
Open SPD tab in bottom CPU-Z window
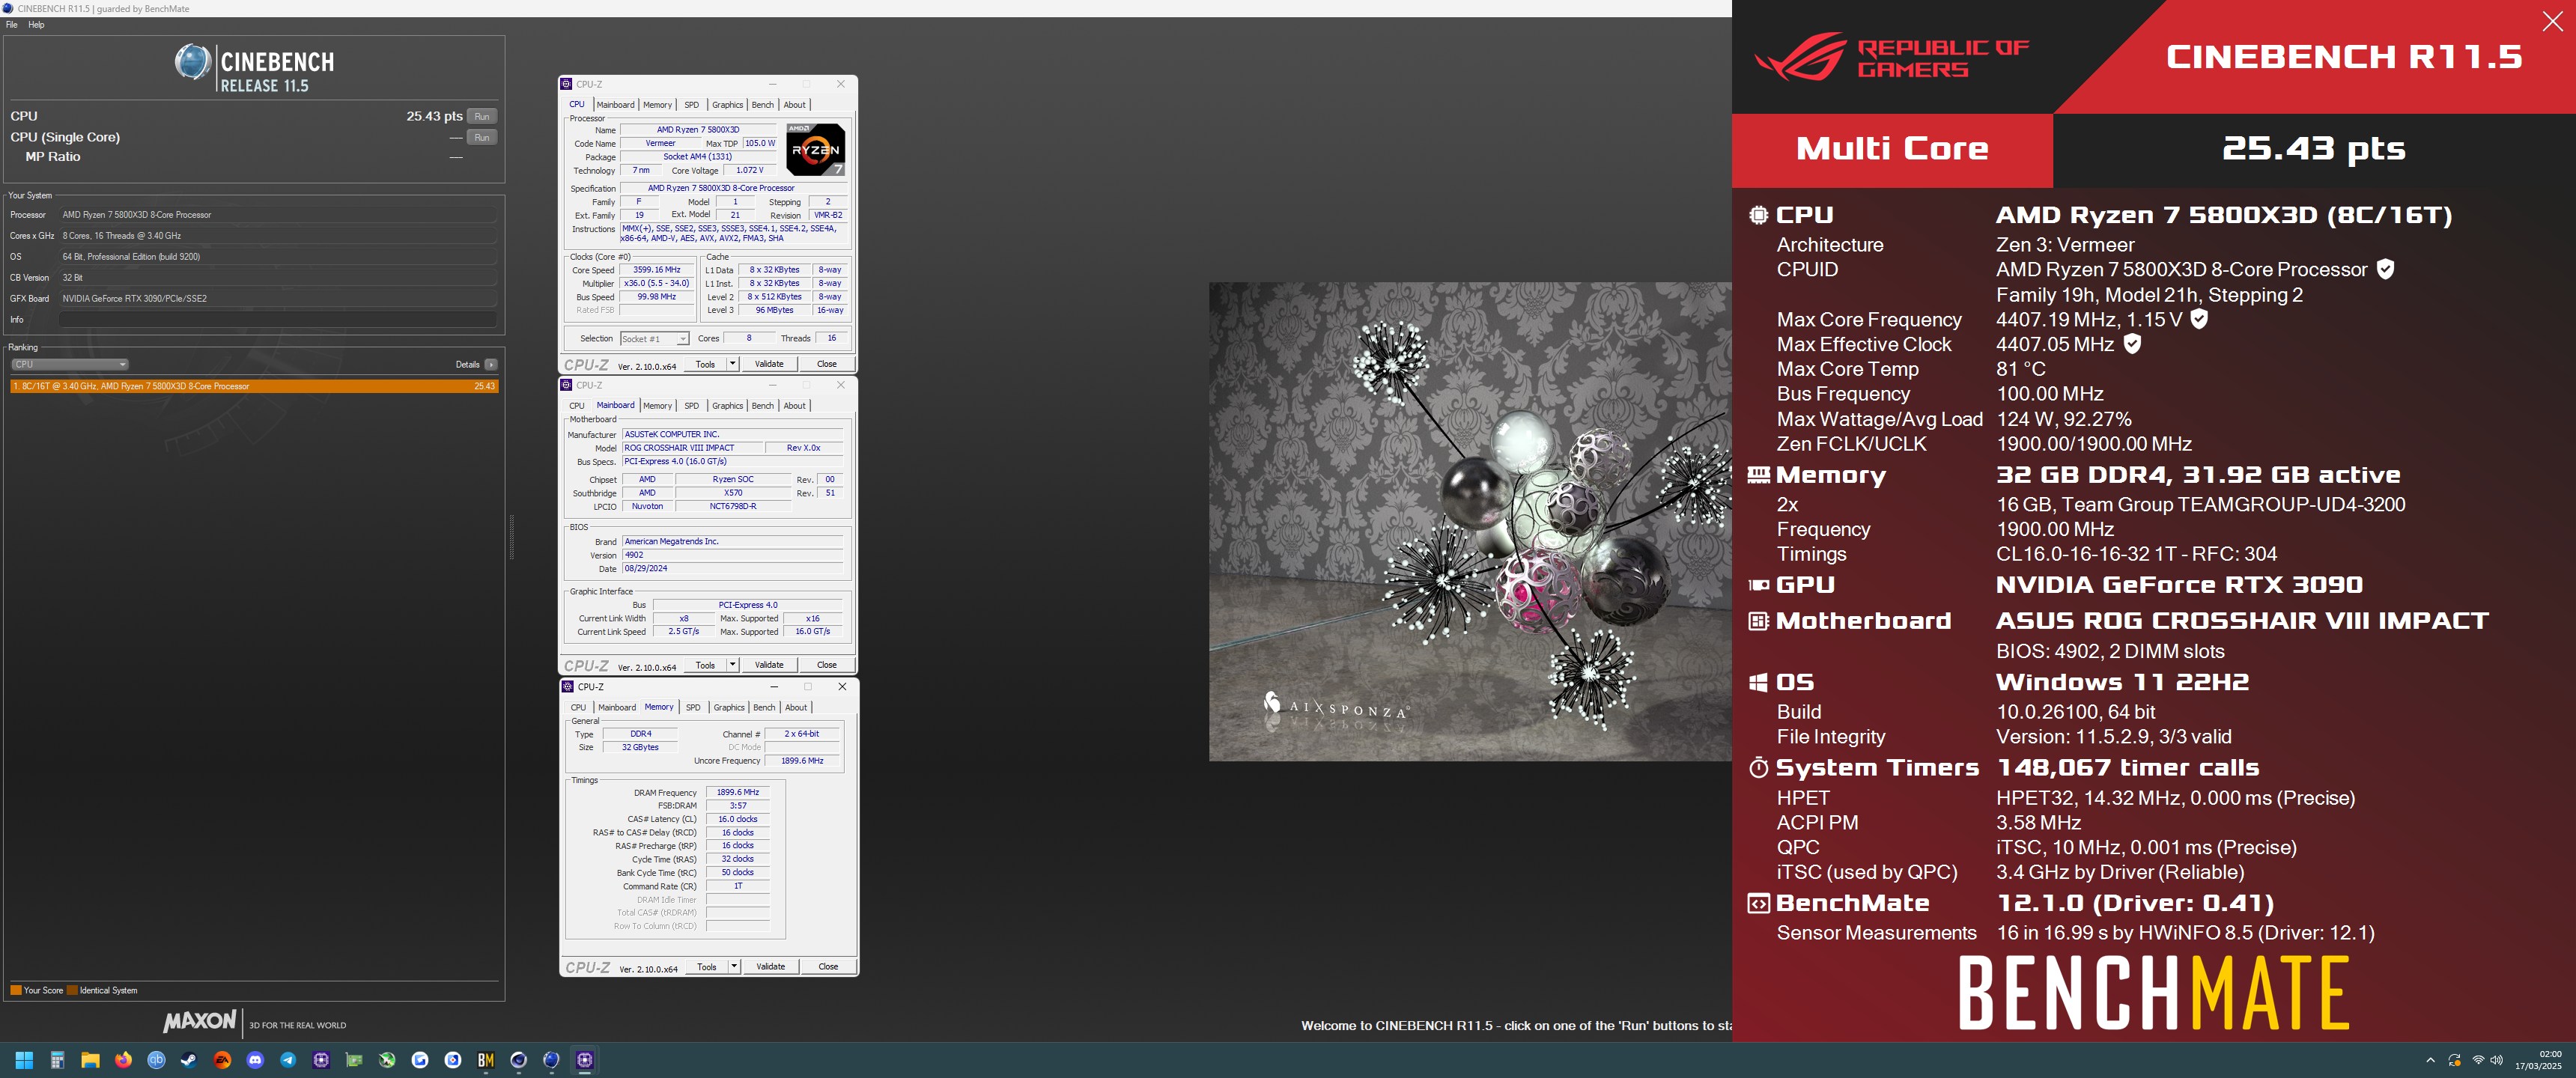click(x=693, y=708)
